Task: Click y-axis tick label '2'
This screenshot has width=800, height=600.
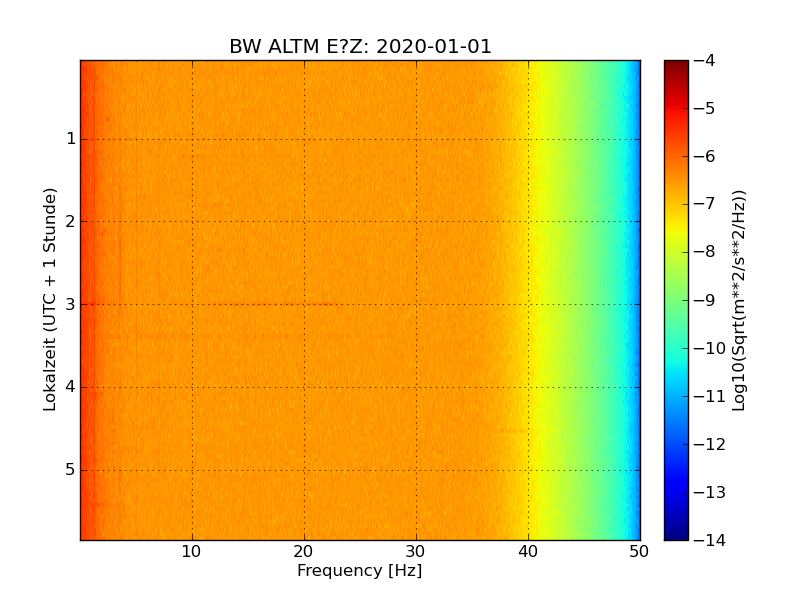Action: click(71, 221)
